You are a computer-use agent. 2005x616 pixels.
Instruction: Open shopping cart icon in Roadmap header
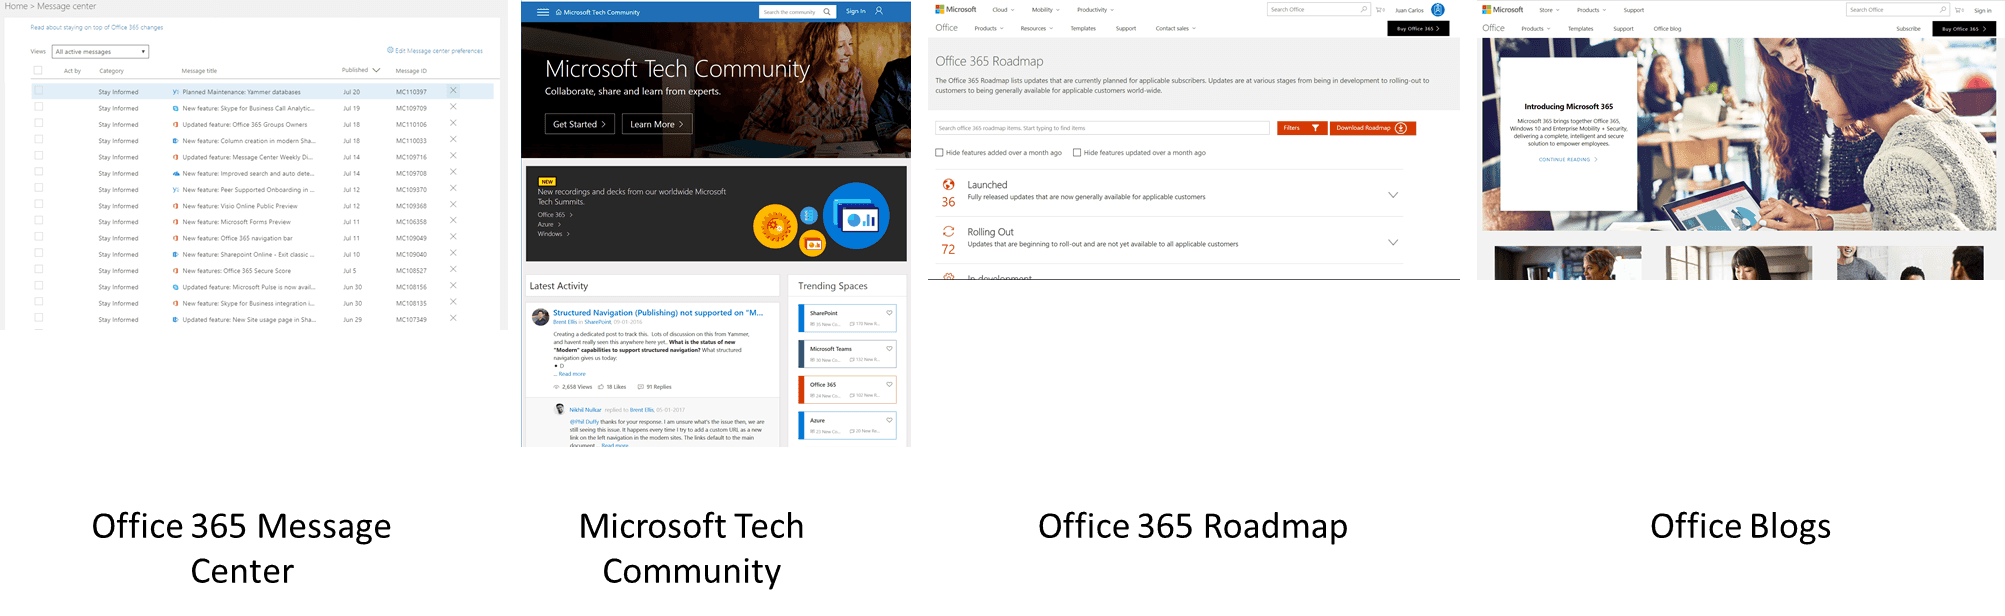[x=1380, y=10]
